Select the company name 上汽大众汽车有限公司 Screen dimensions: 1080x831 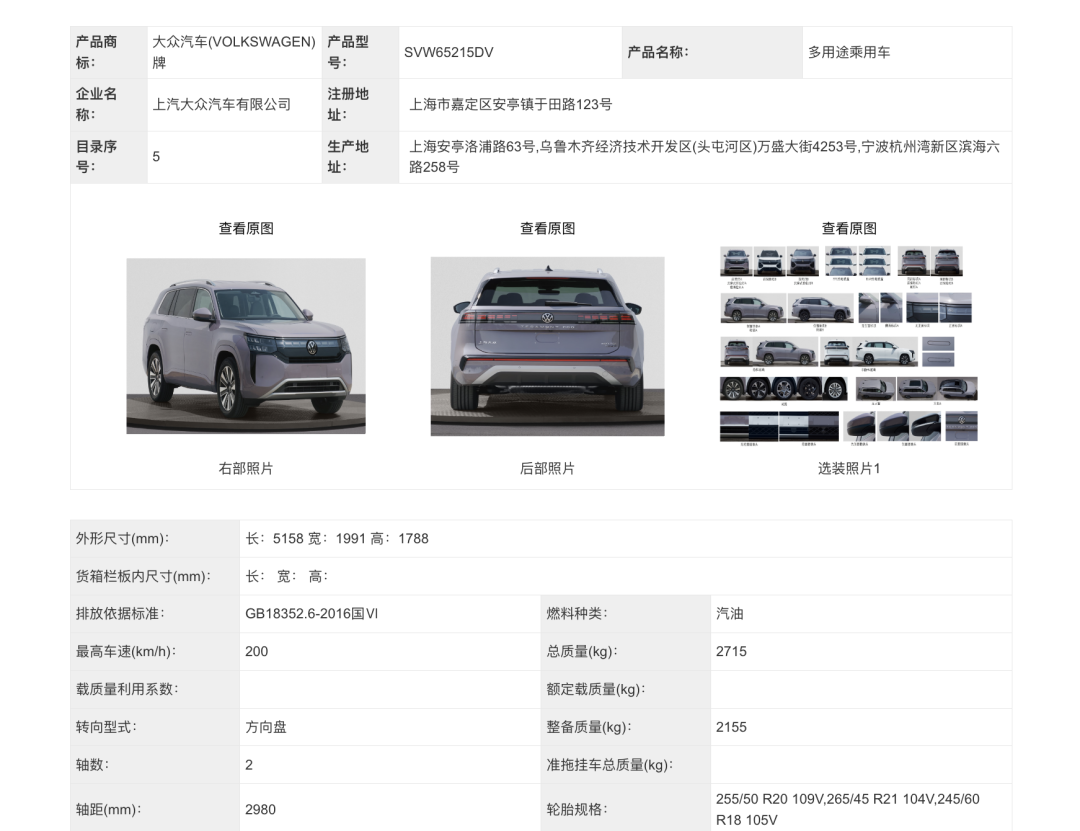[222, 105]
